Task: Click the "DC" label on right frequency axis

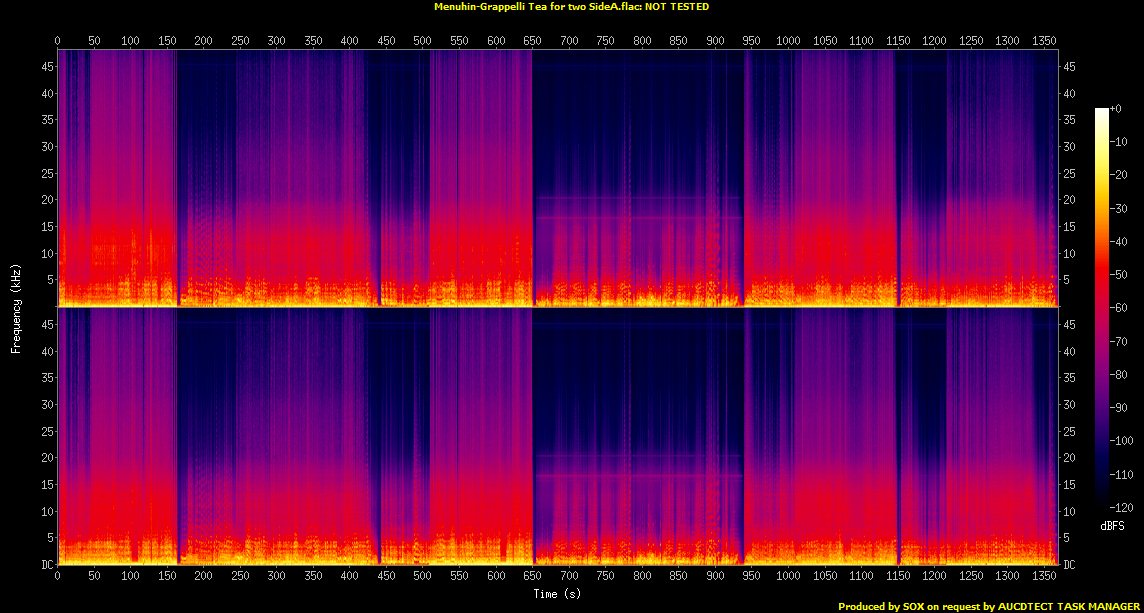Action: tap(1069, 565)
